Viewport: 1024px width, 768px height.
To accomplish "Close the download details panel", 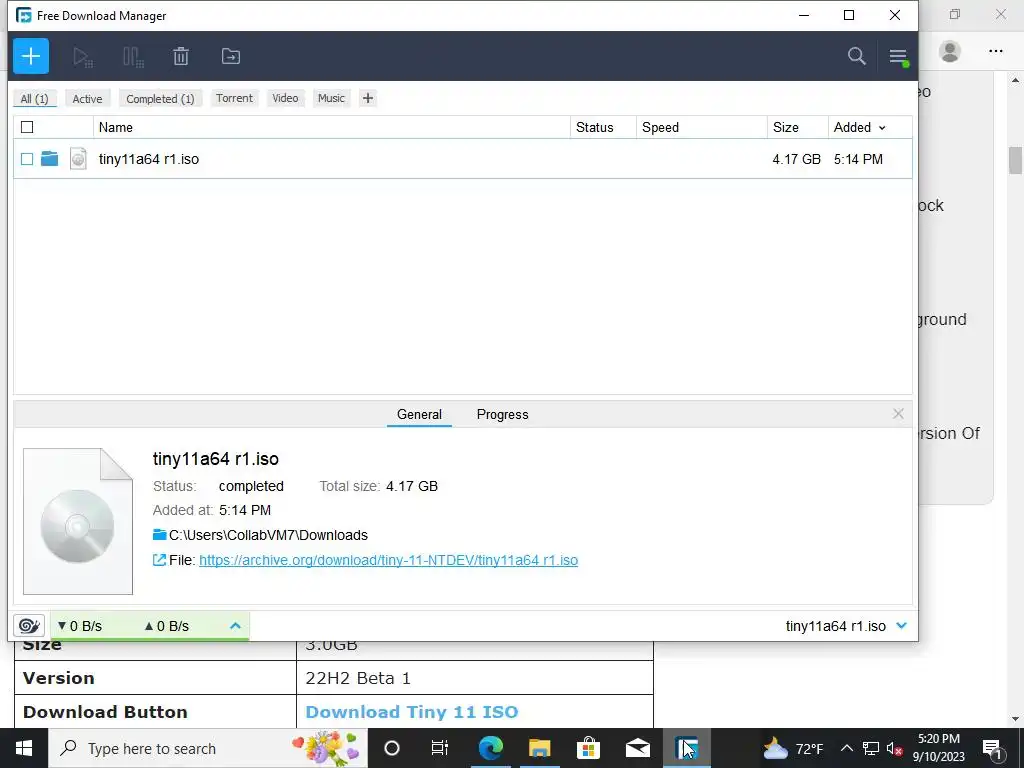I will tap(899, 413).
